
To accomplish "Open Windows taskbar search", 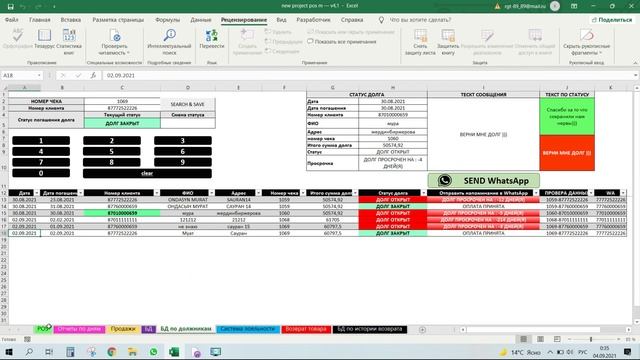I will [x=29, y=352].
